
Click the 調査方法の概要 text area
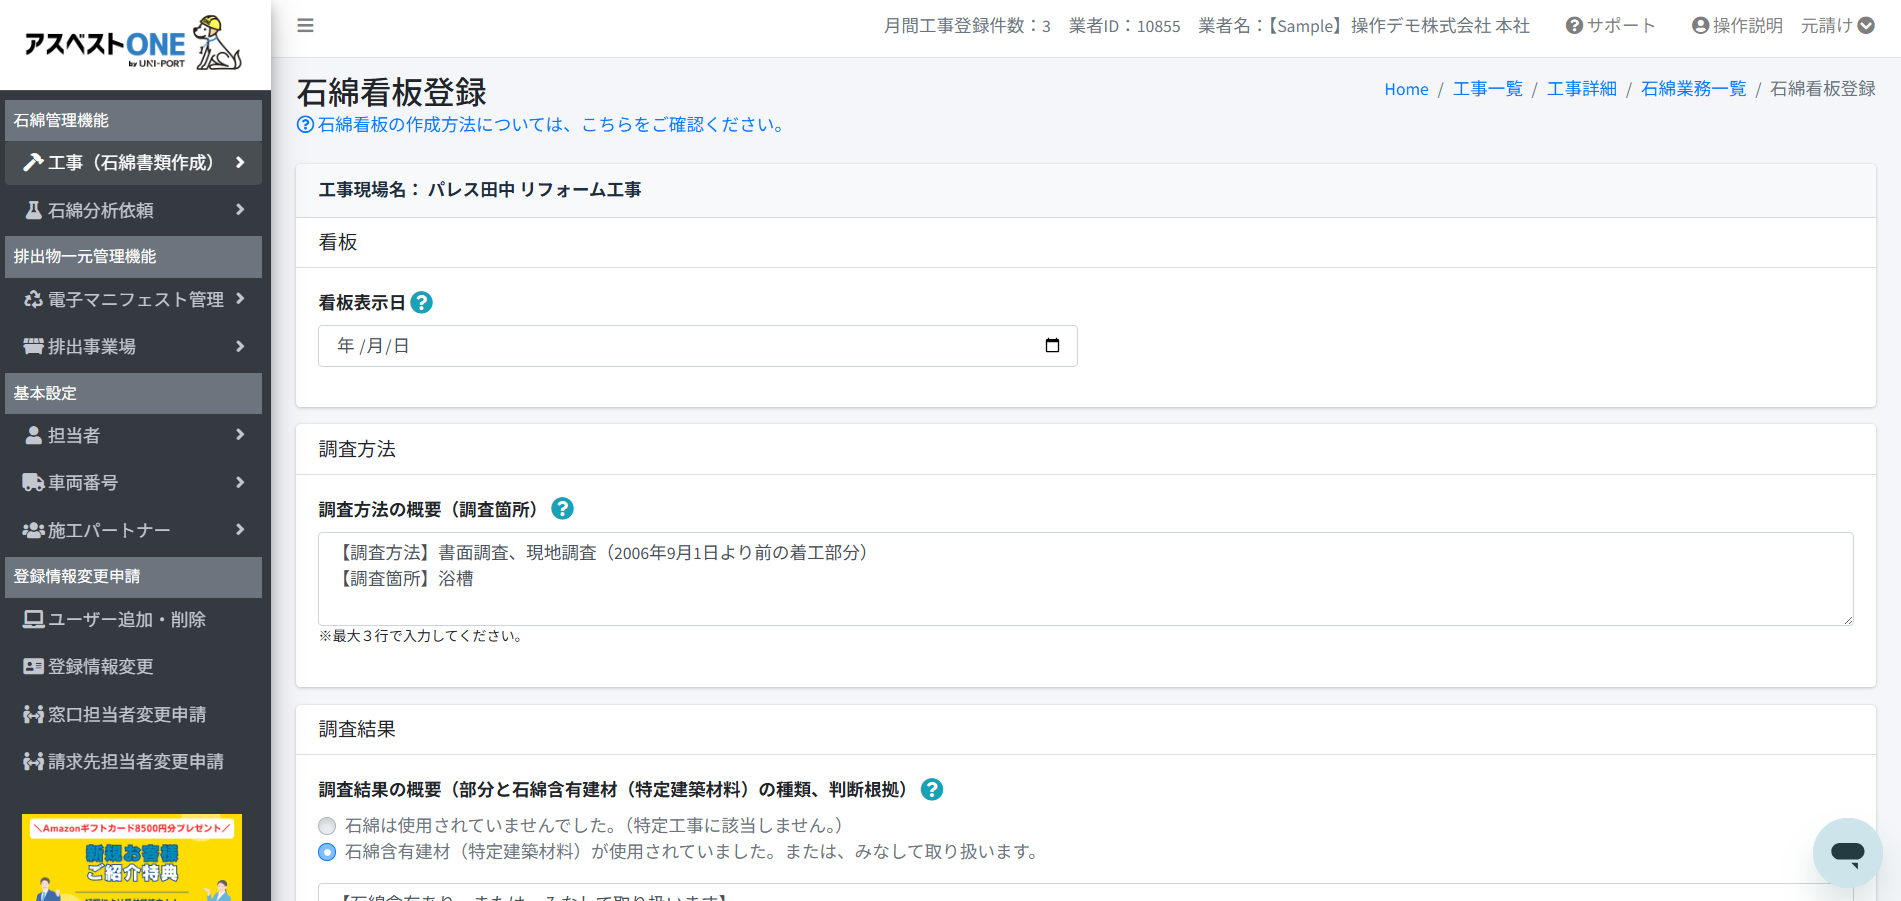pos(1085,579)
